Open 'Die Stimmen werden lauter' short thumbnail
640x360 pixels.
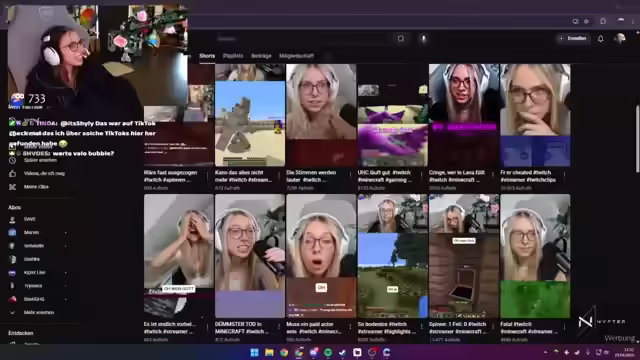coord(321,115)
